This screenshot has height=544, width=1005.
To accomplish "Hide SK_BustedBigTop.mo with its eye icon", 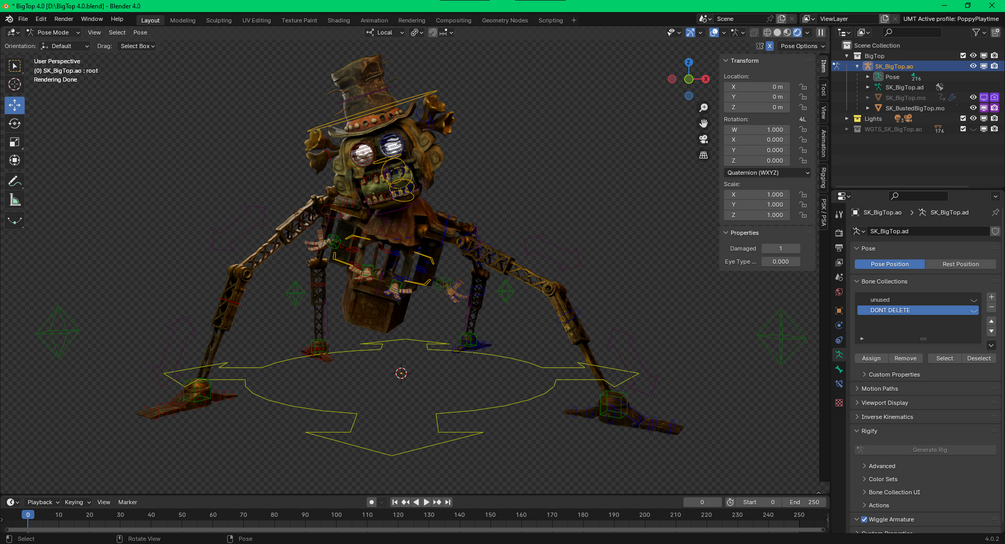I will (x=973, y=108).
